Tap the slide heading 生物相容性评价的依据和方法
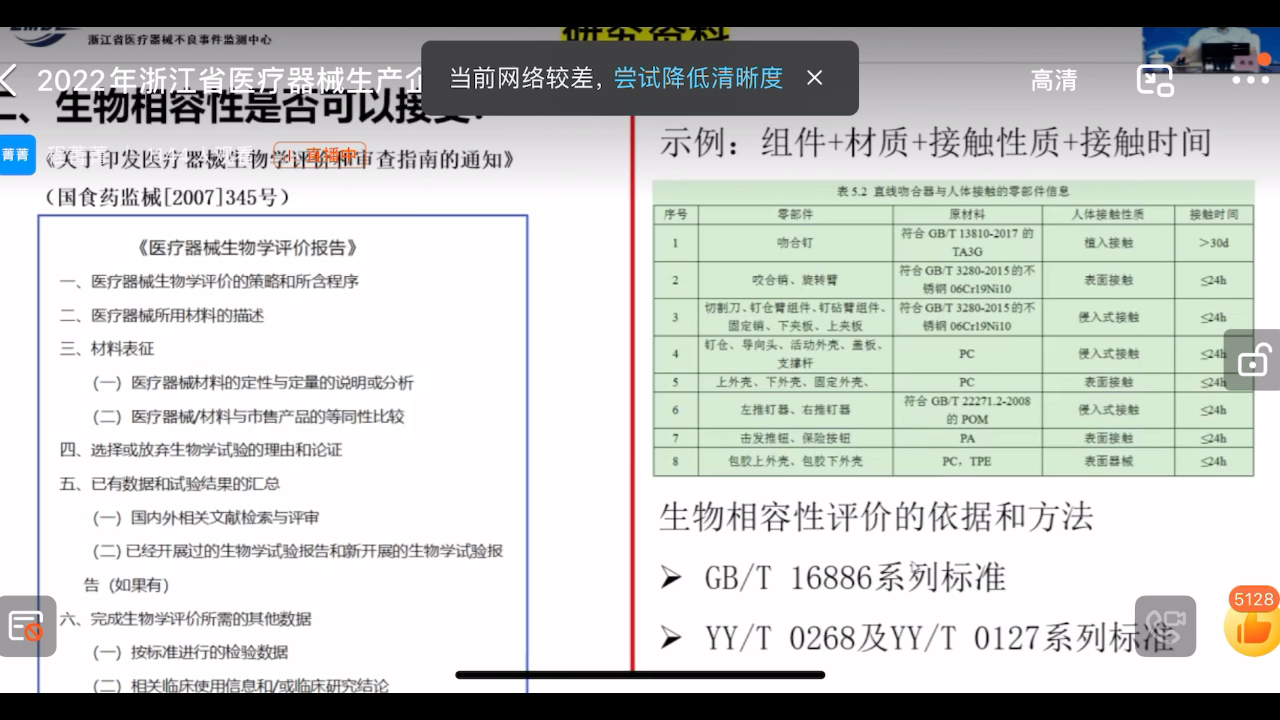 (877, 517)
